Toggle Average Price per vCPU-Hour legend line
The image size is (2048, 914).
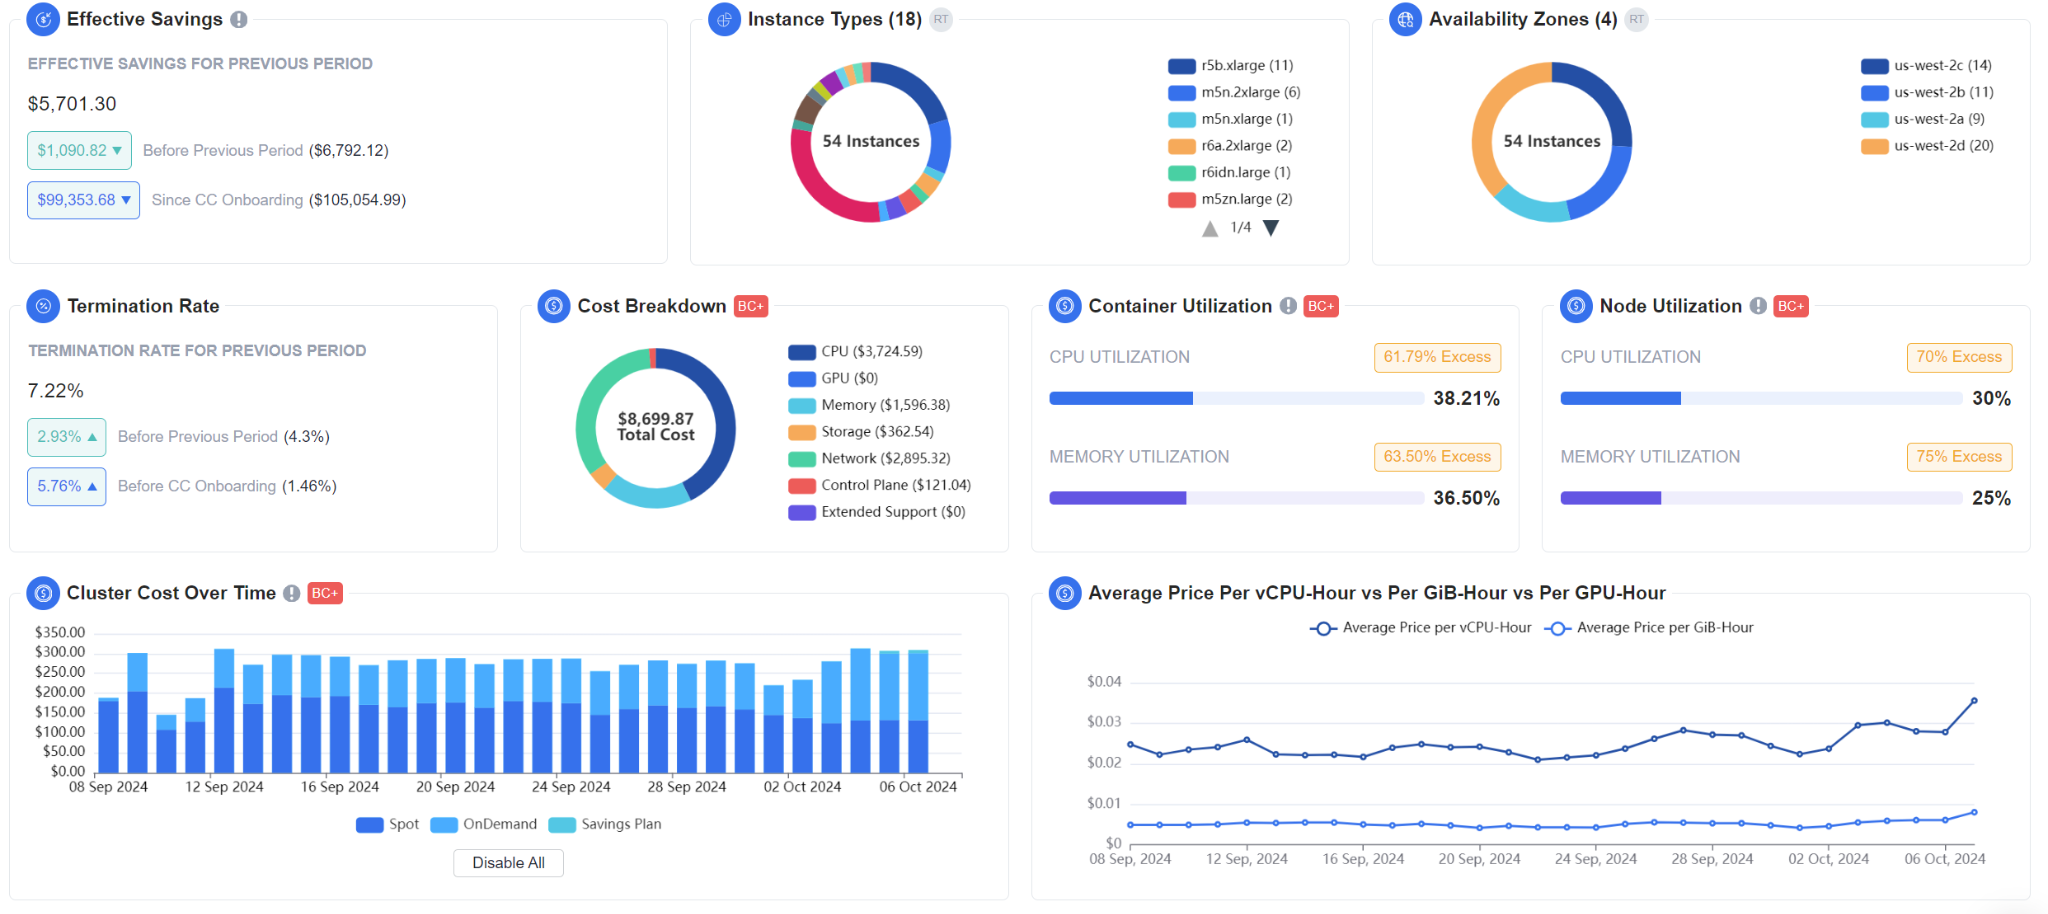pyautogui.click(x=1420, y=628)
